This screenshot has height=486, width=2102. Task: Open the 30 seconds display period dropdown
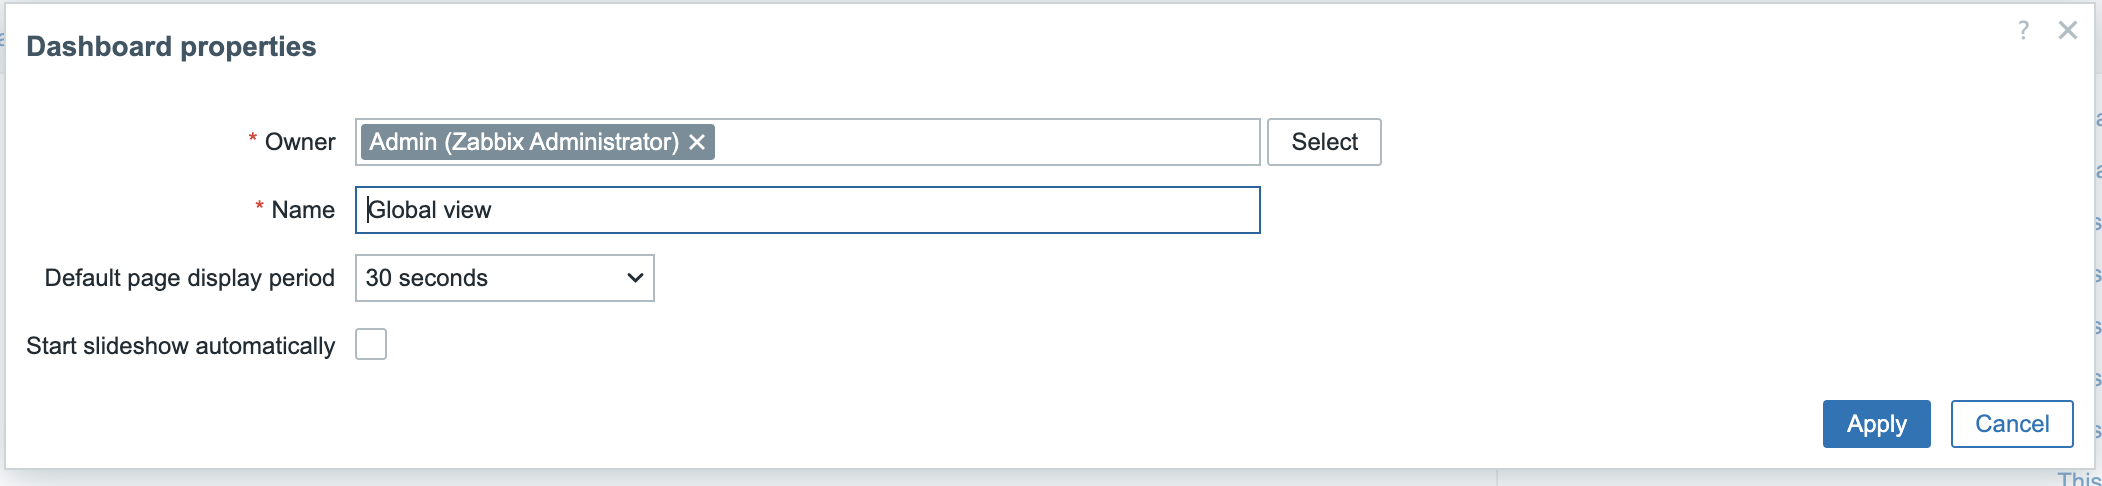[x=504, y=278]
